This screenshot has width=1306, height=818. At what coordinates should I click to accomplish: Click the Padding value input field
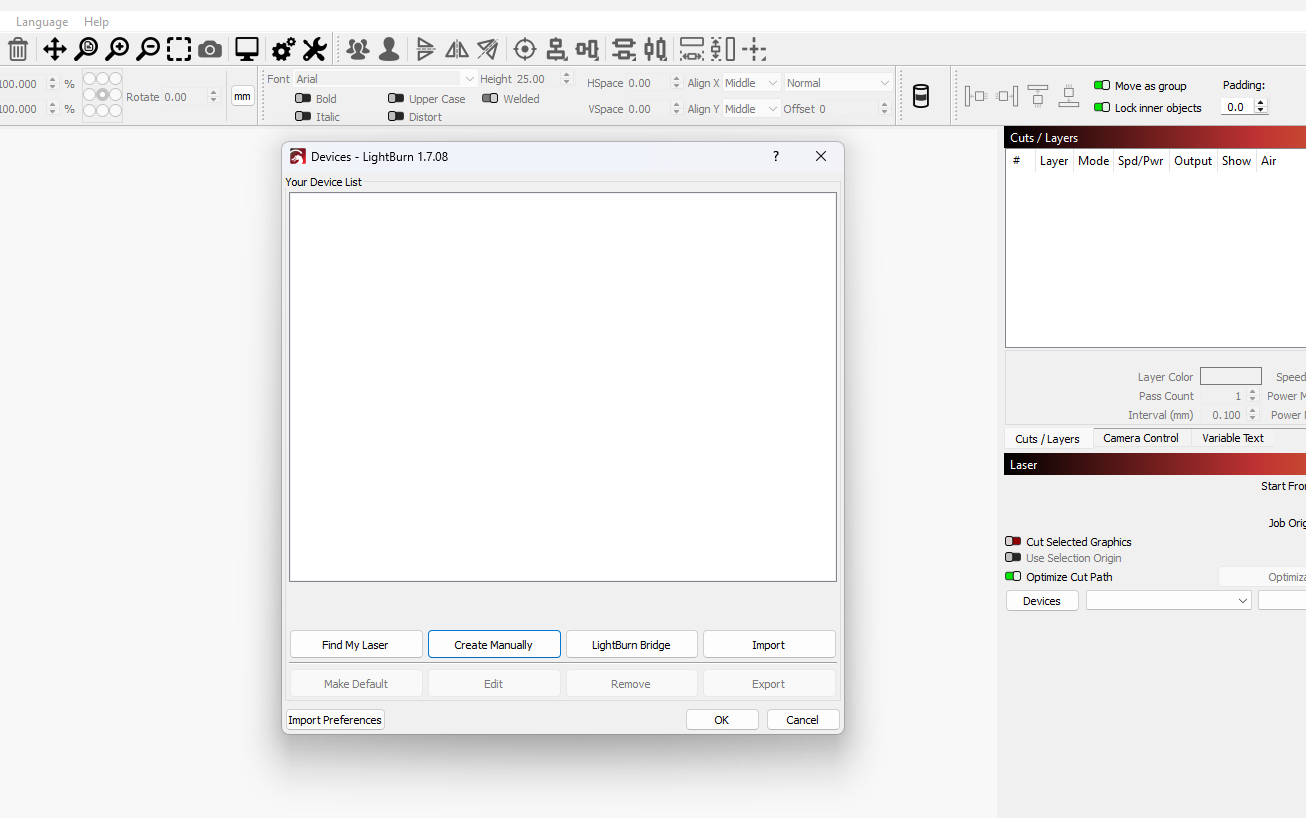tap(1236, 107)
